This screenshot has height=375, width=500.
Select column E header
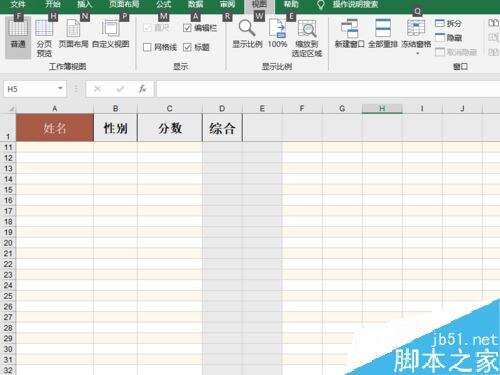tap(262, 109)
